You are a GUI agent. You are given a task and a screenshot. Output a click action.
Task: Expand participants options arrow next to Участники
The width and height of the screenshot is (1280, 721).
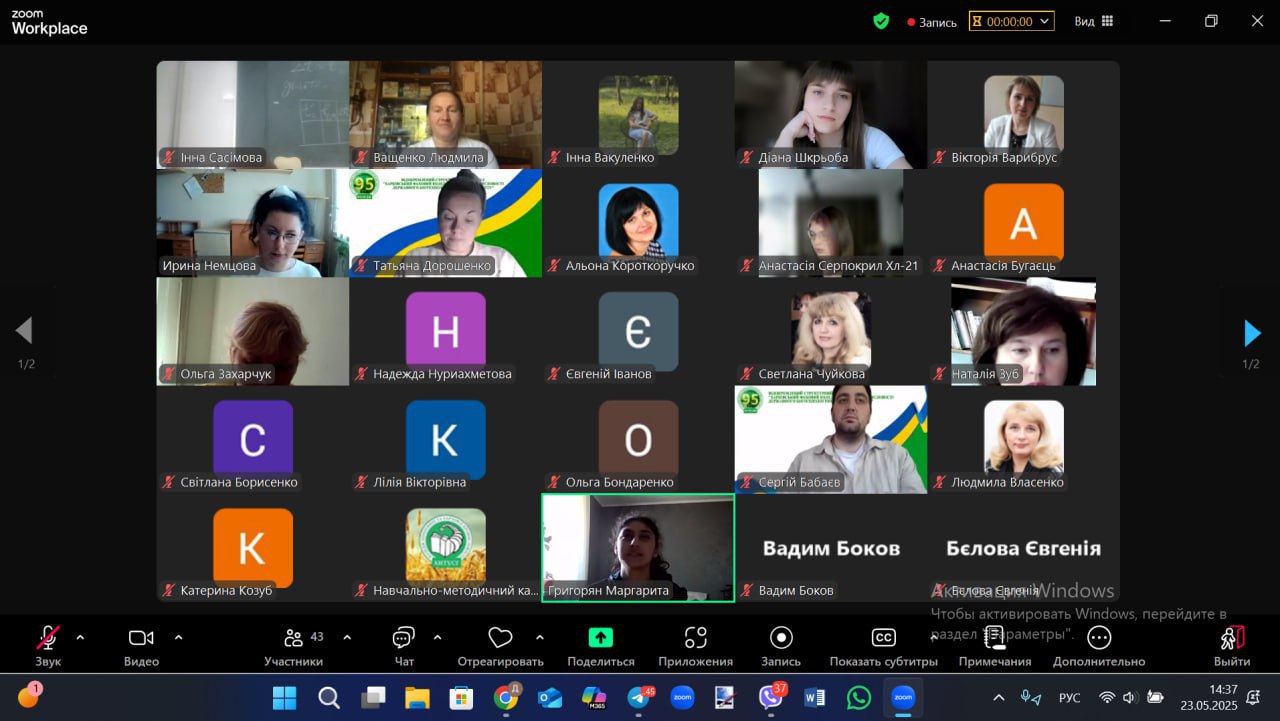click(347, 637)
